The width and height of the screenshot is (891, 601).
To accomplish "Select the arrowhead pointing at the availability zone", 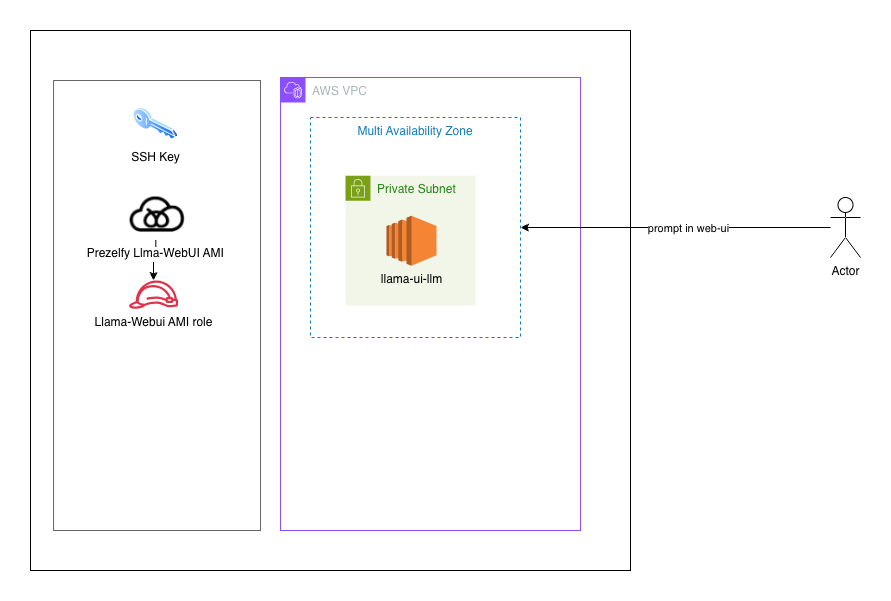I will [526, 228].
